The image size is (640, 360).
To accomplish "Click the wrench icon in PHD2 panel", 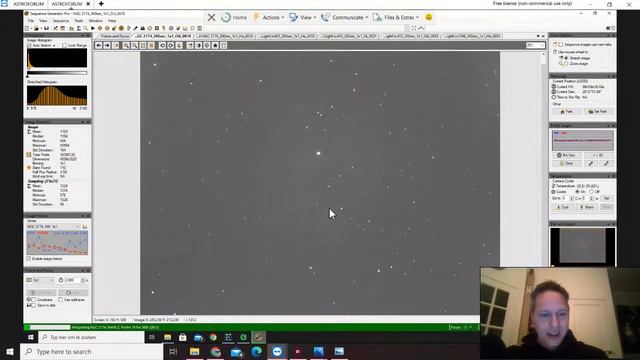I will tap(591, 163).
